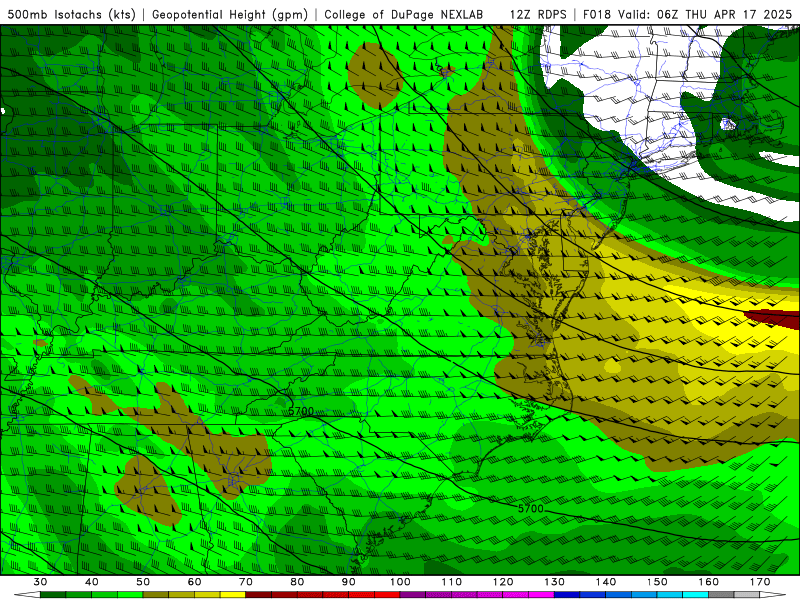Click the legend value 80
The width and height of the screenshot is (800, 600).
[297, 582]
